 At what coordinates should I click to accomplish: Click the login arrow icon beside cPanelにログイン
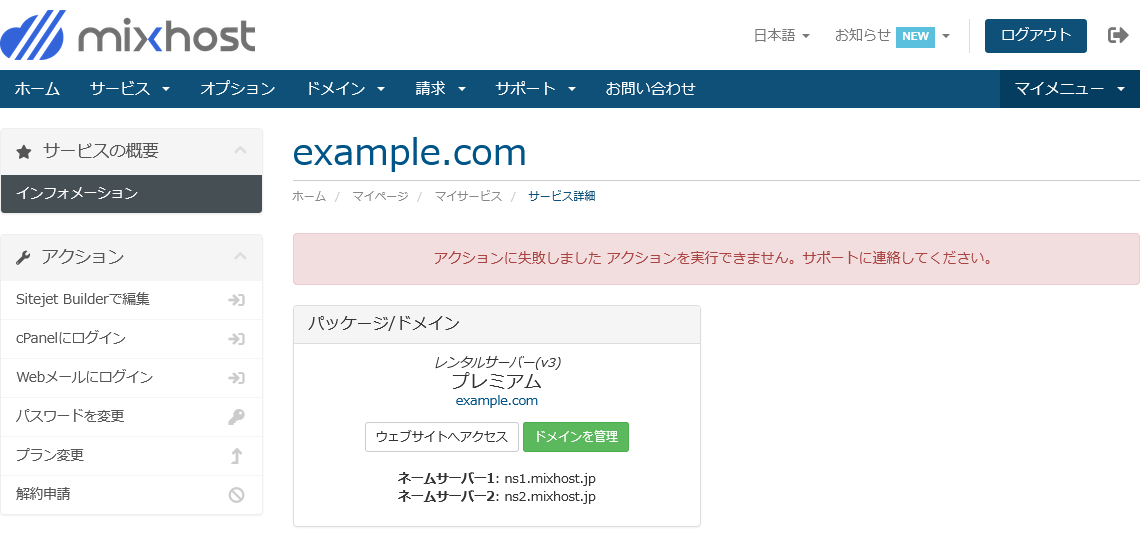[236, 339]
